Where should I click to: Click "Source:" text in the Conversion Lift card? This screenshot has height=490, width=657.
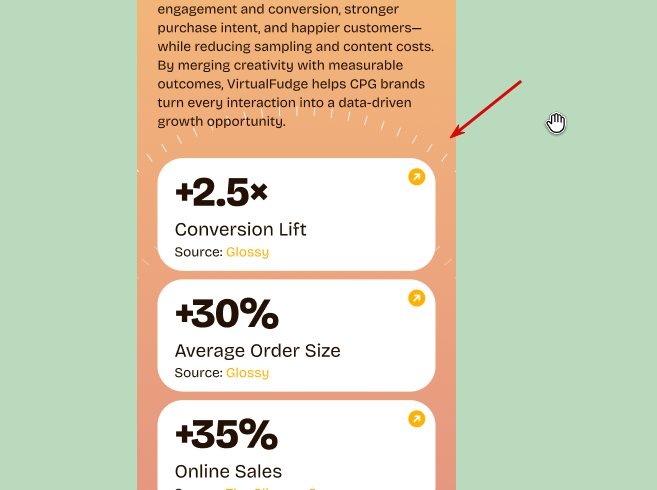coord(199,252)
